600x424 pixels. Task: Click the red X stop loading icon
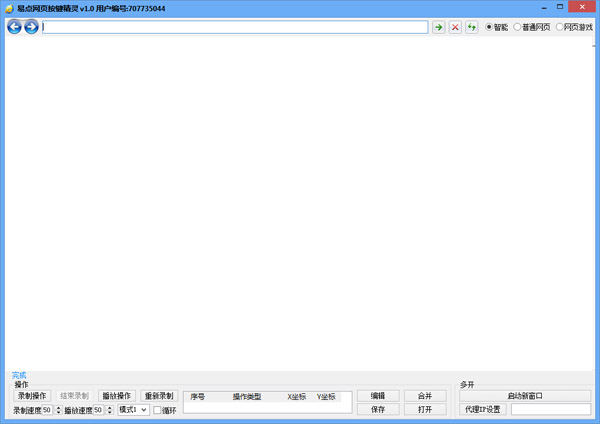455,27
